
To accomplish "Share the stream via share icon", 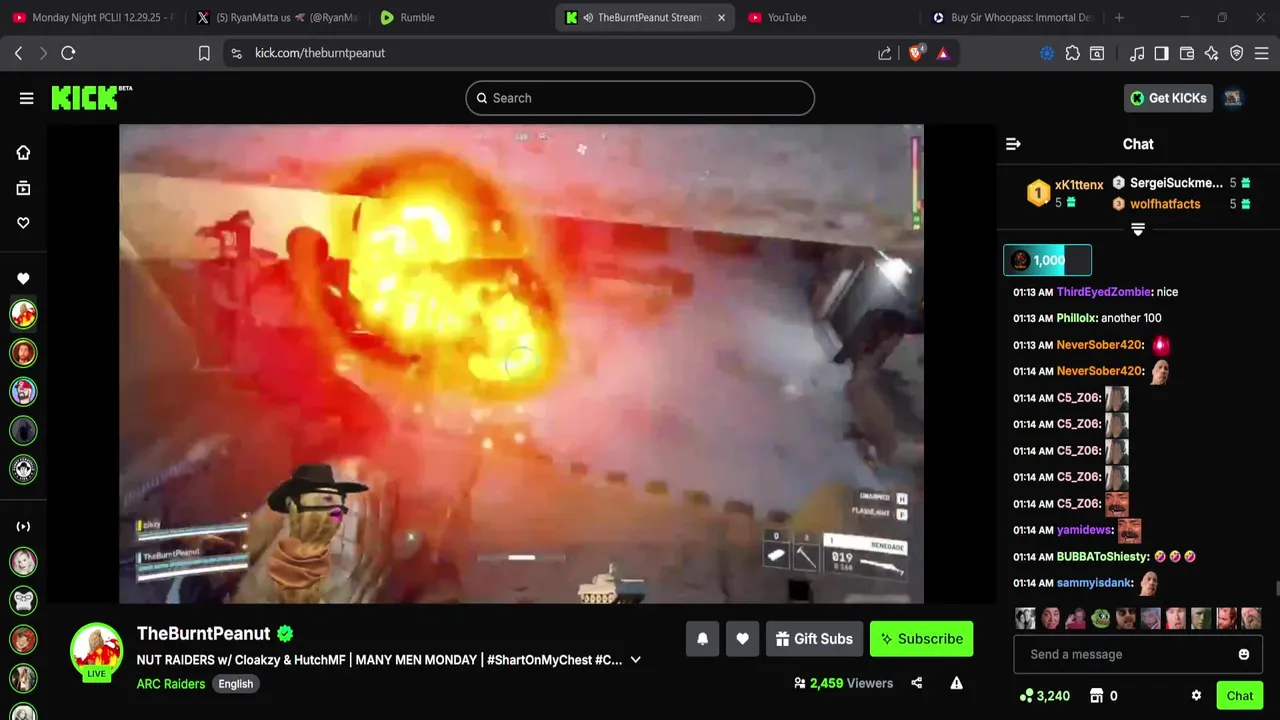I will pyautogui.click(x=917, y=683).
